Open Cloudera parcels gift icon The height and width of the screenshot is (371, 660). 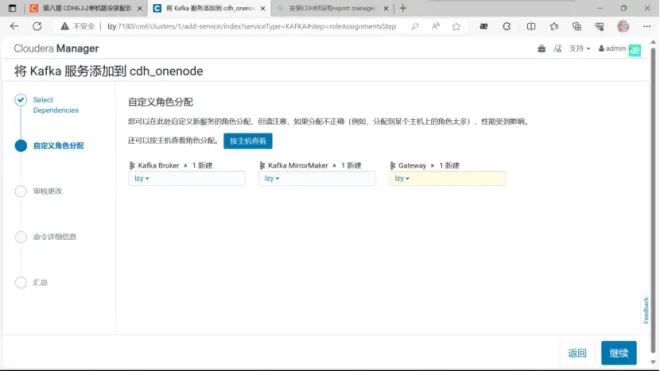click(542, 49)
